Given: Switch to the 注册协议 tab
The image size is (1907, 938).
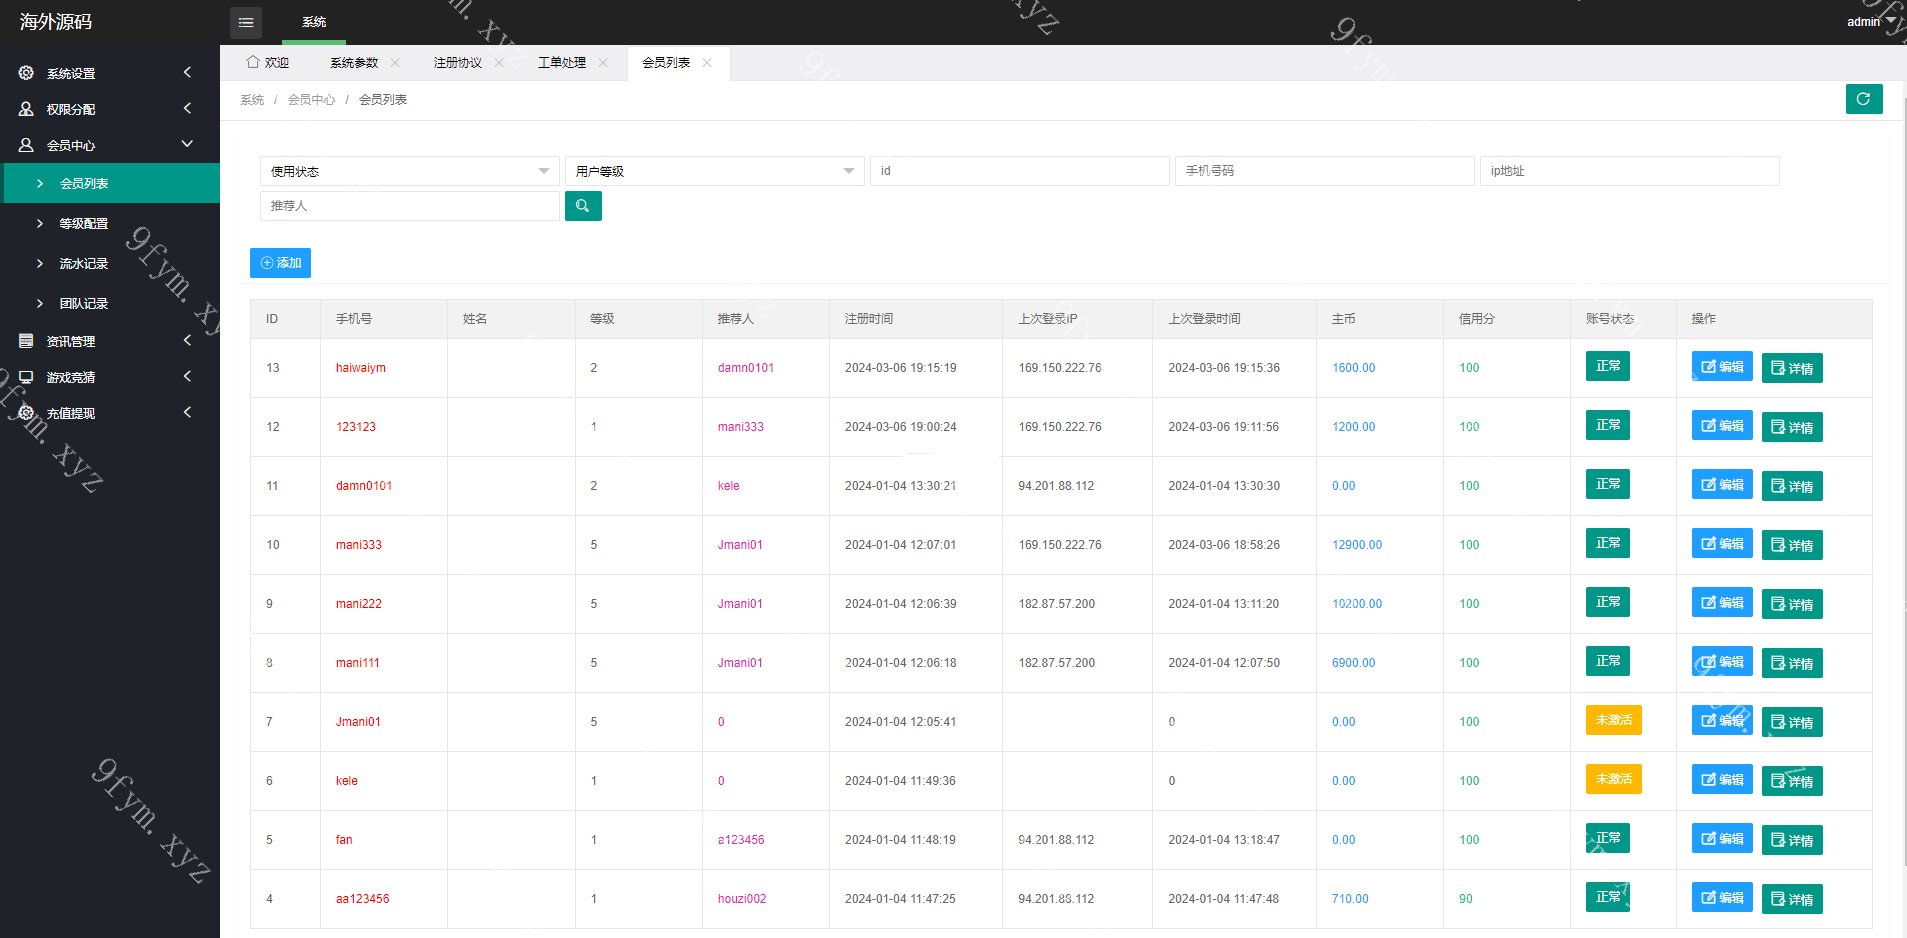Looking at the screenshot, I should 458,62.
